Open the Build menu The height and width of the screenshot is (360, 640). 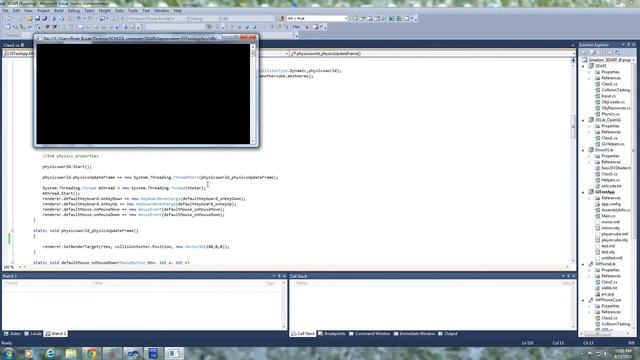pos(59,11)
